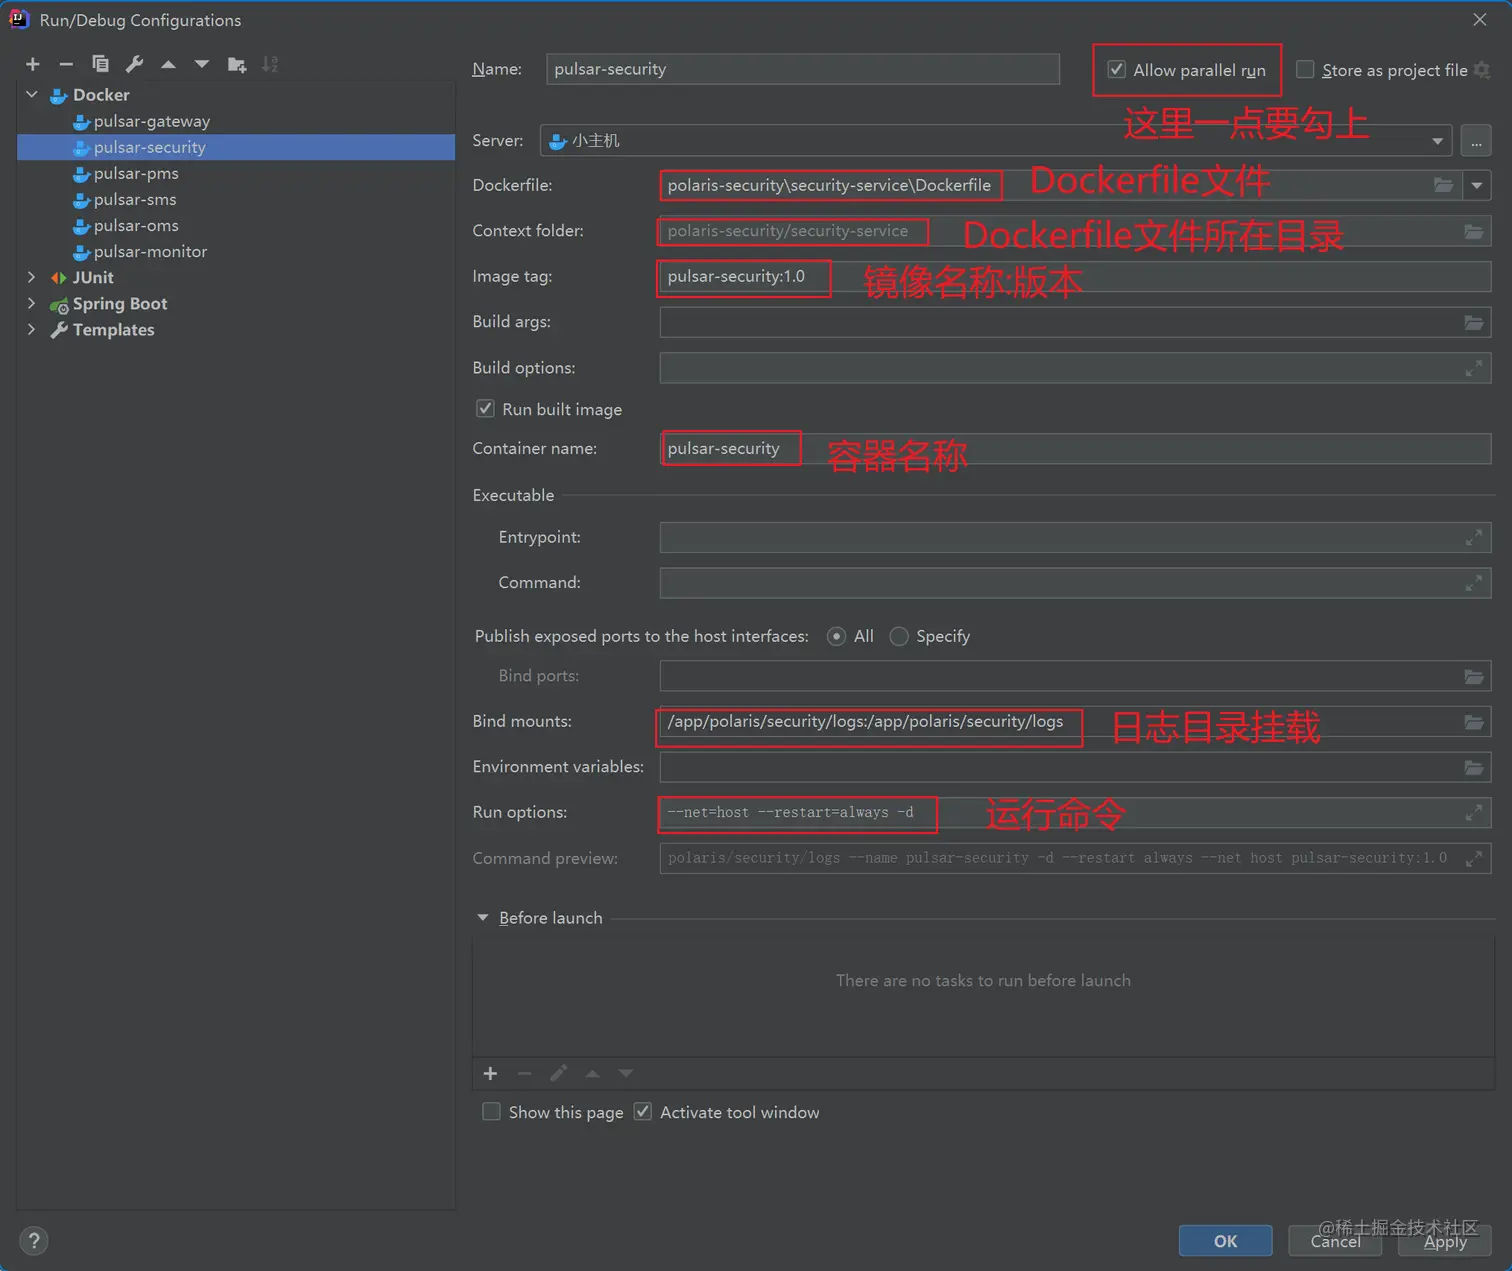The height and width of the screenshot is (1271, 1512).
Task: Expand the Spring Boot node
Action: [x=32, y=303]
